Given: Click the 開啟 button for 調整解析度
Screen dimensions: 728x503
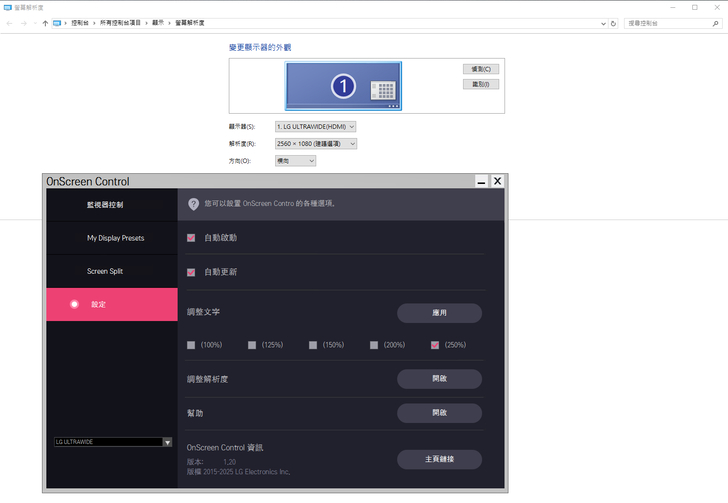Looking at the screenshot, I should 439,379.
